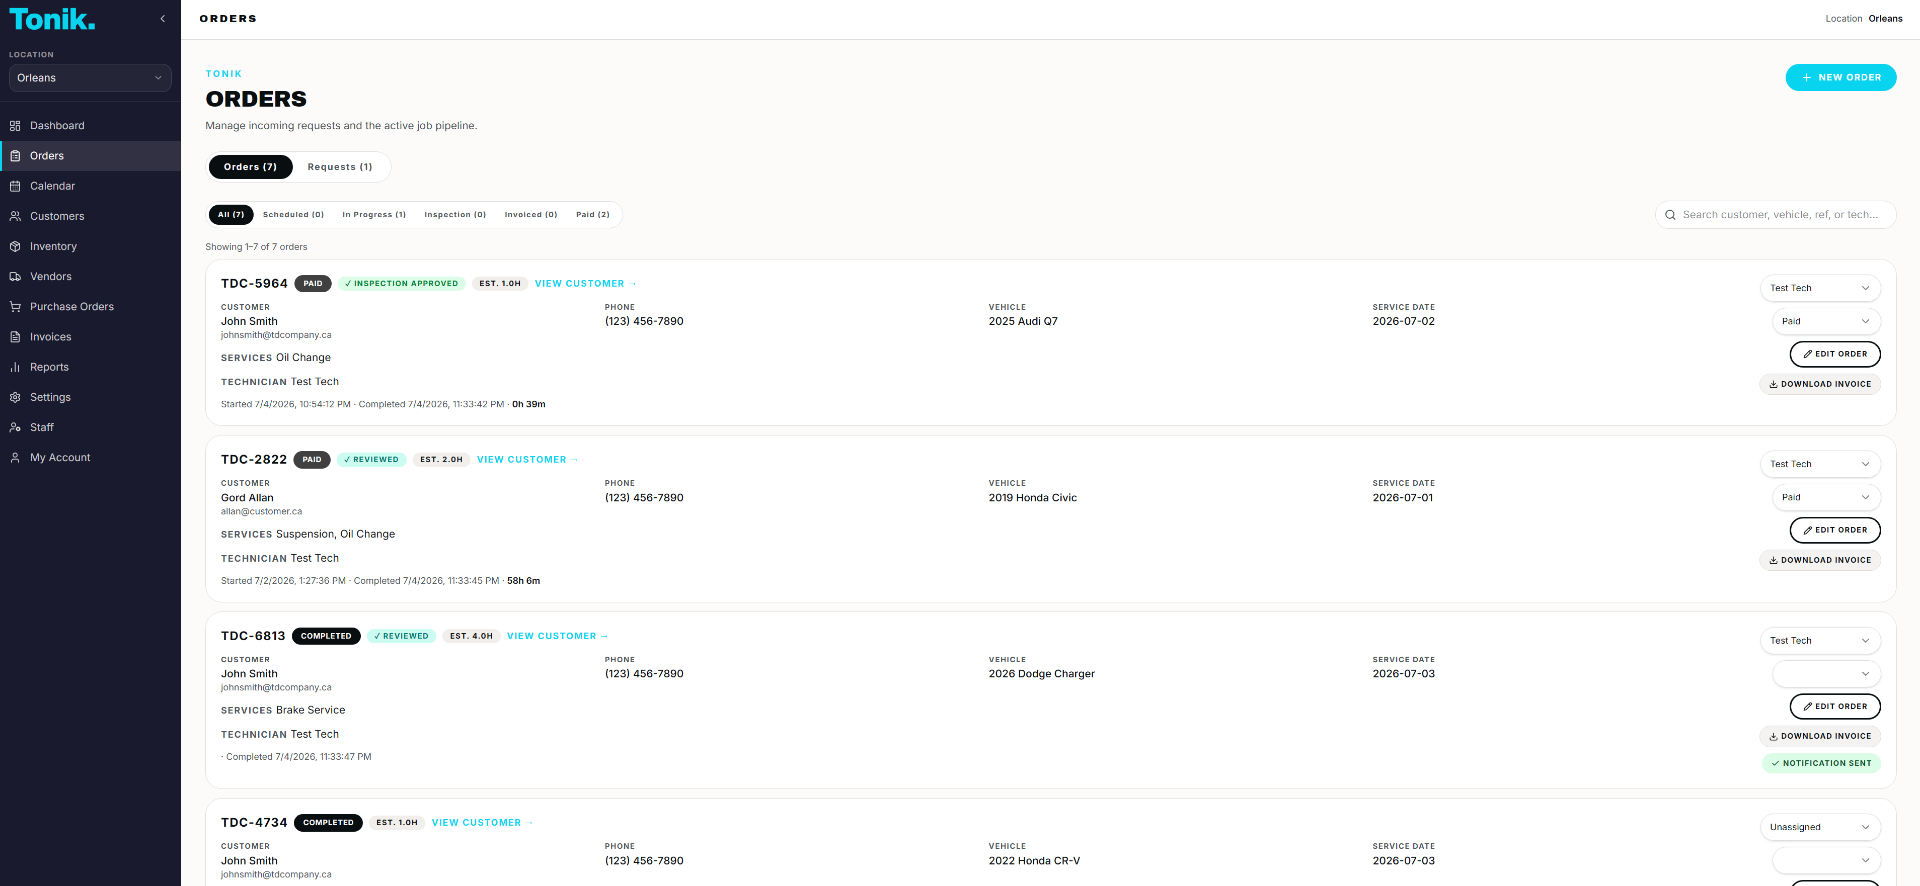The height and width of the screenshot is (886, 1920).
Task: Open the Purchase Orders menu item
Action: pyautogui.click(x=90, y=307)
